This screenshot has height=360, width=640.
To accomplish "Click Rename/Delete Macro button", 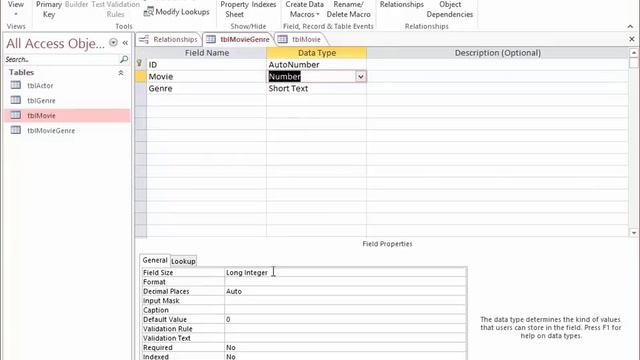I will [x=349, y=9].
